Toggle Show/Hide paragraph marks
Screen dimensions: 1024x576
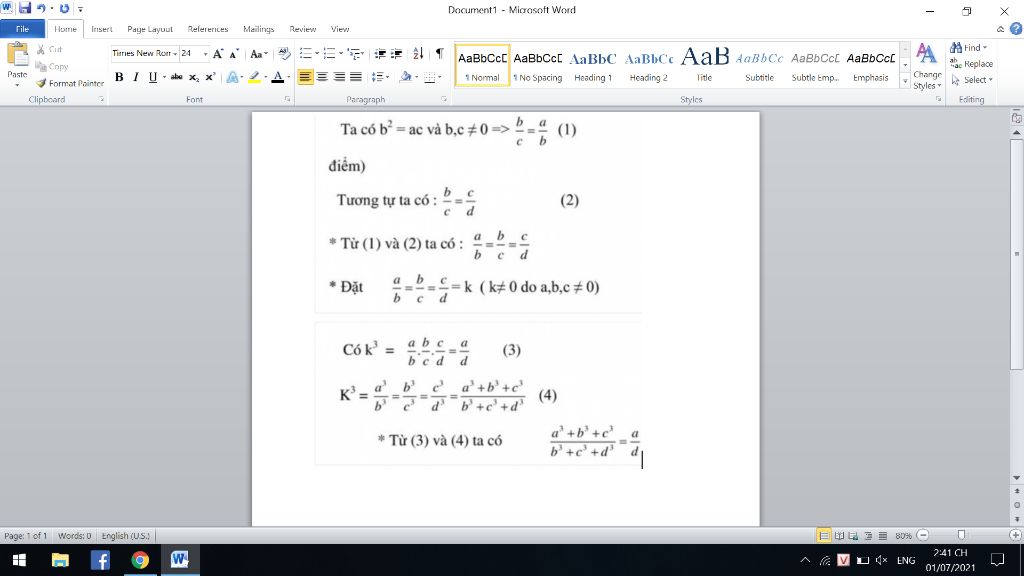pos(440,54)
